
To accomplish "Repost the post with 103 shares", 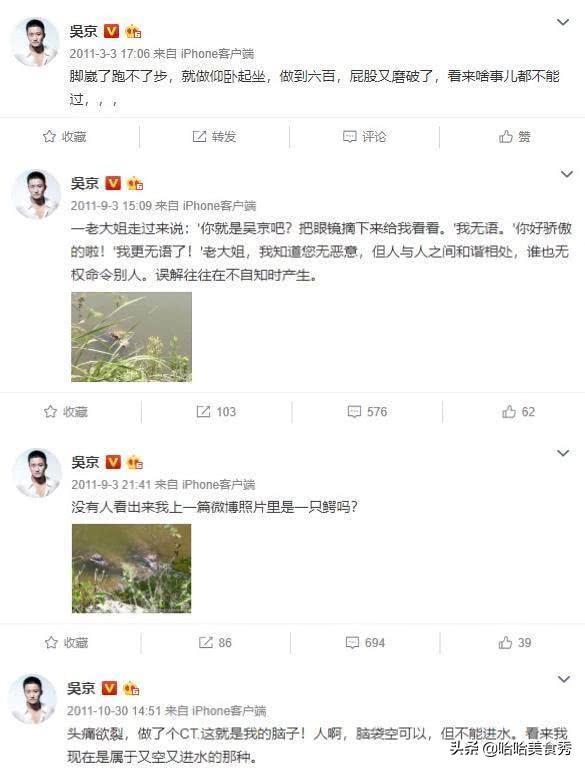I will coord(216,411).
